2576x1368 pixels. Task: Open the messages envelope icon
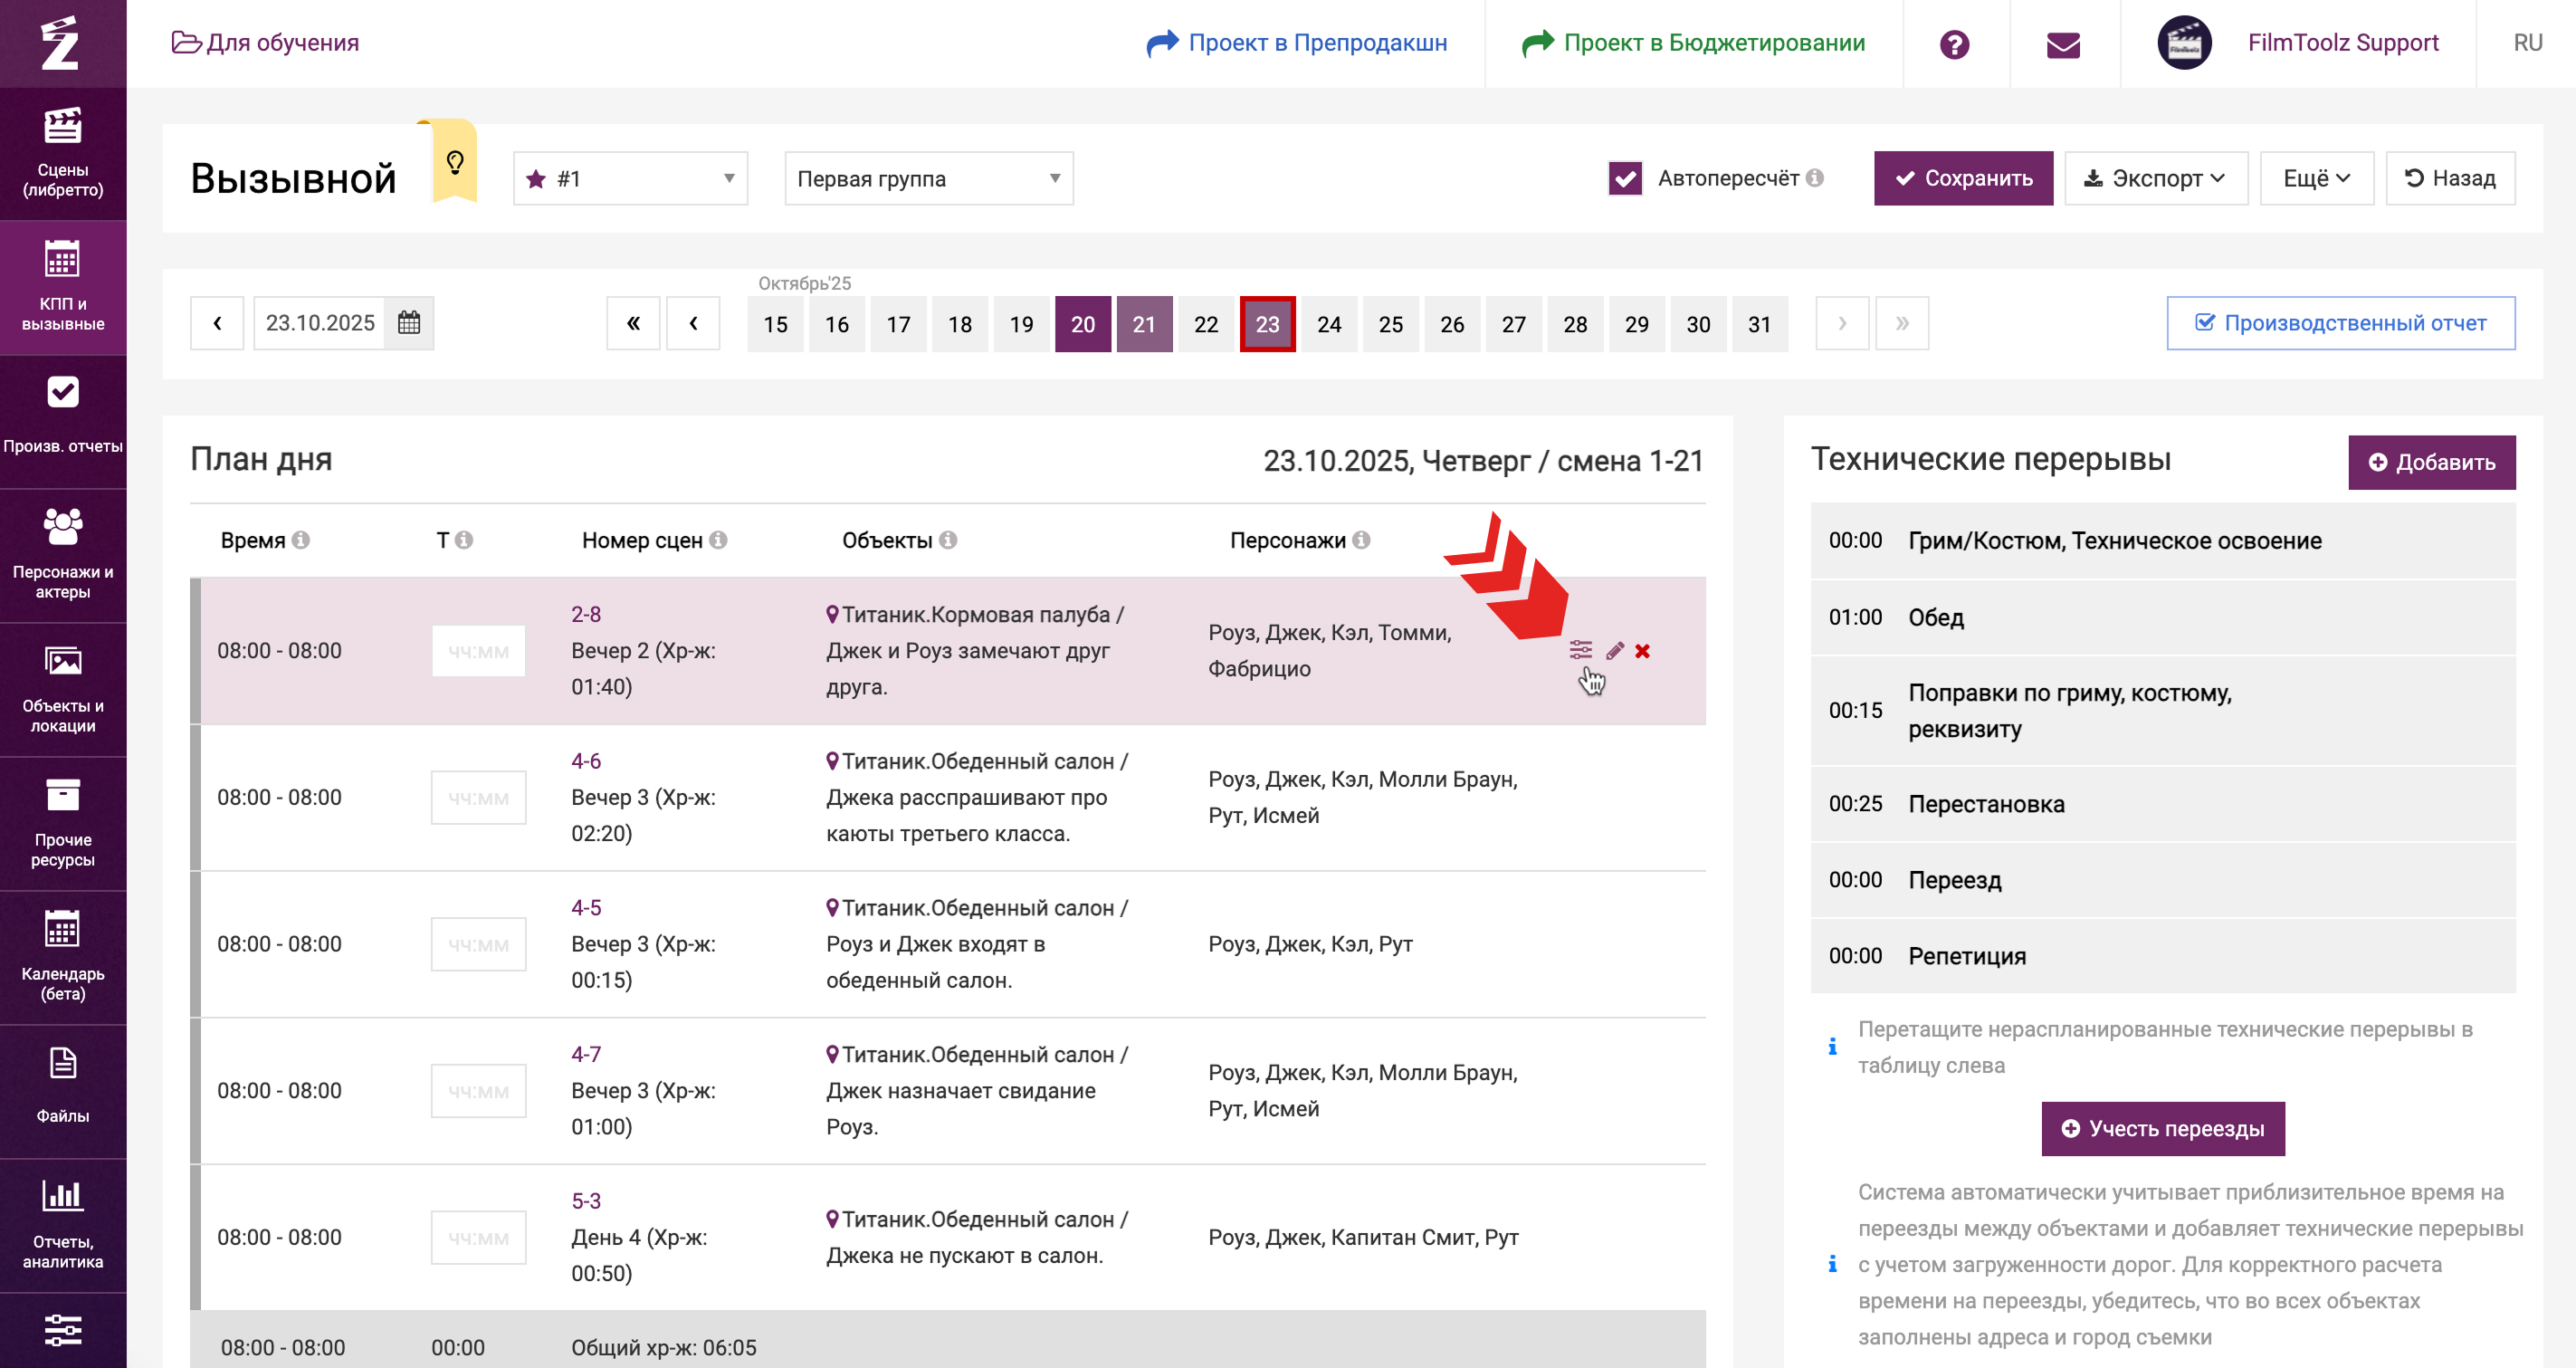click(2062, 44)
